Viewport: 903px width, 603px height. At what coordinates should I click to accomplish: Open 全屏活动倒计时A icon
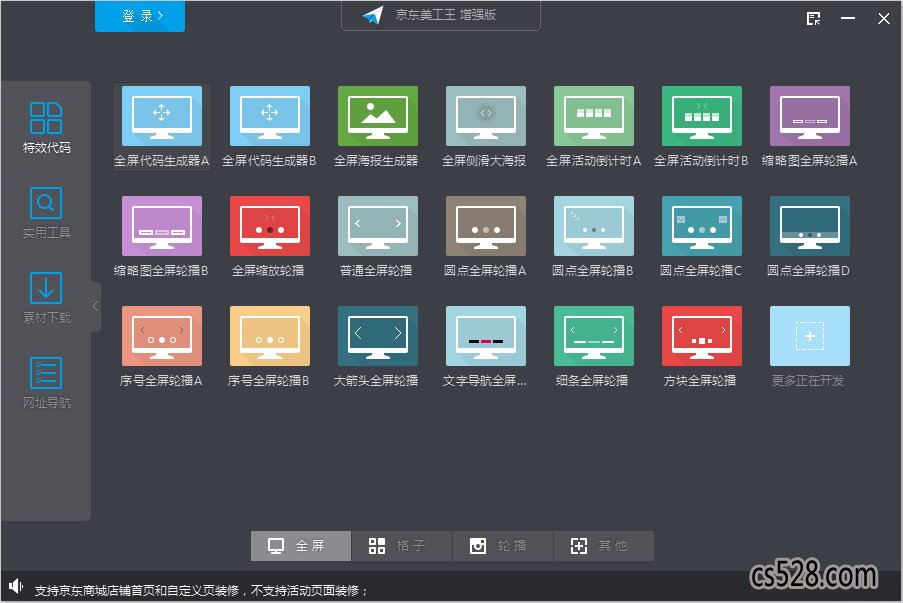(594, 116)
